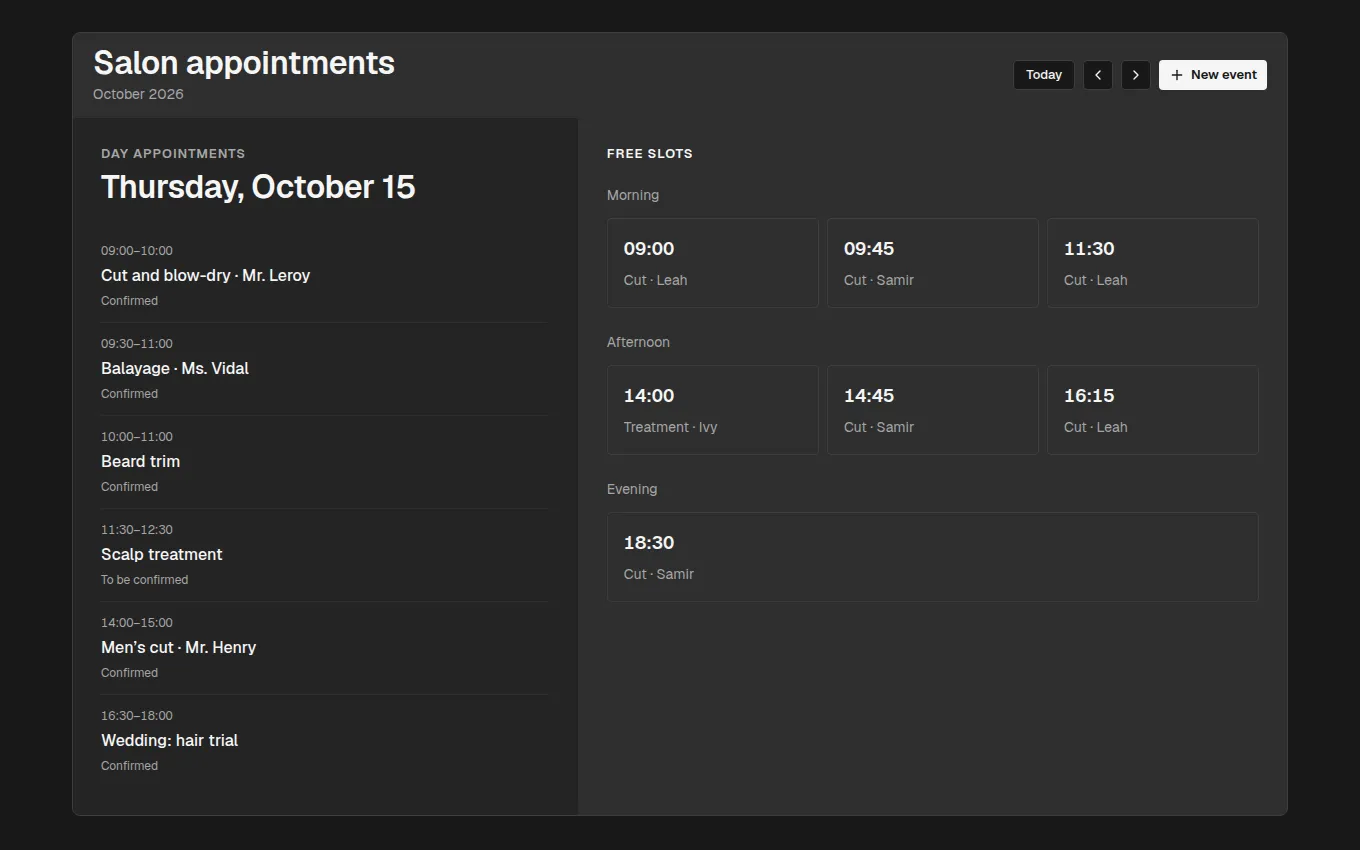Go to the previous day with left chevron

(x=1098, y=75)
